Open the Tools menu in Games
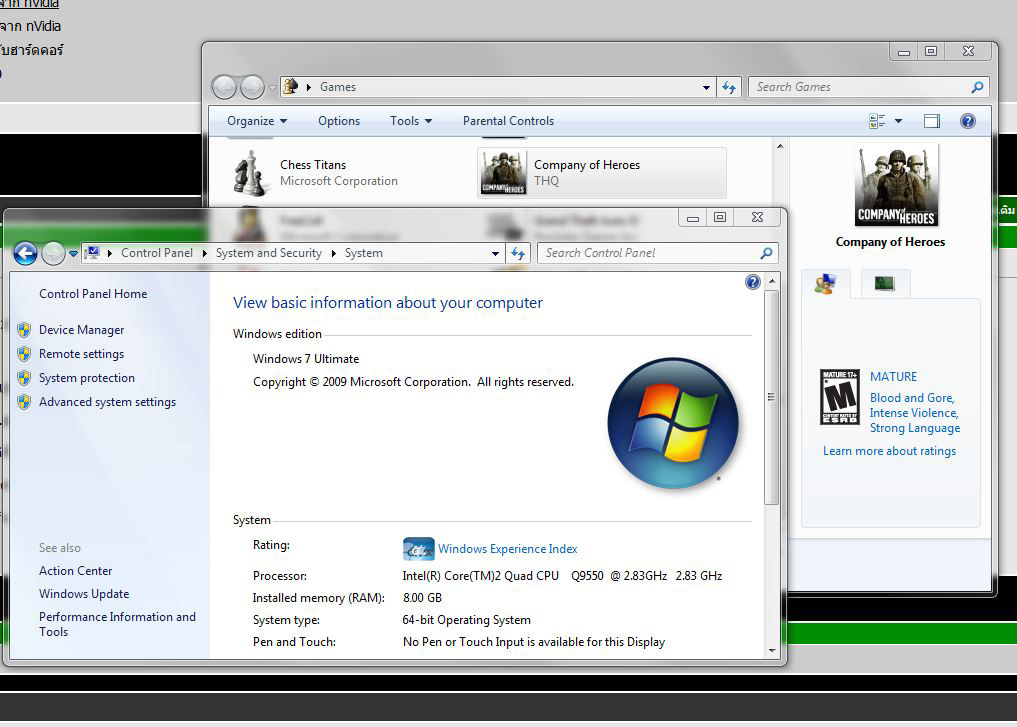Viewport: 1017px width, 727px height. click(411, 121)
